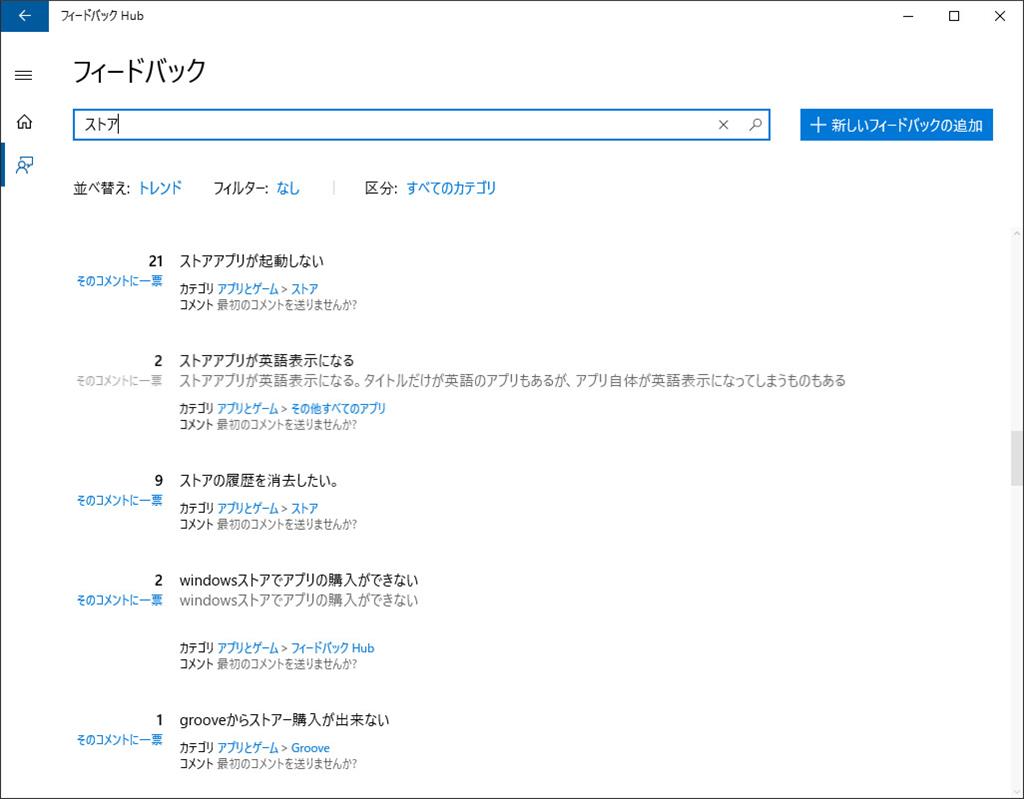Click ストア category under first feedback

[x=304, y=289]
